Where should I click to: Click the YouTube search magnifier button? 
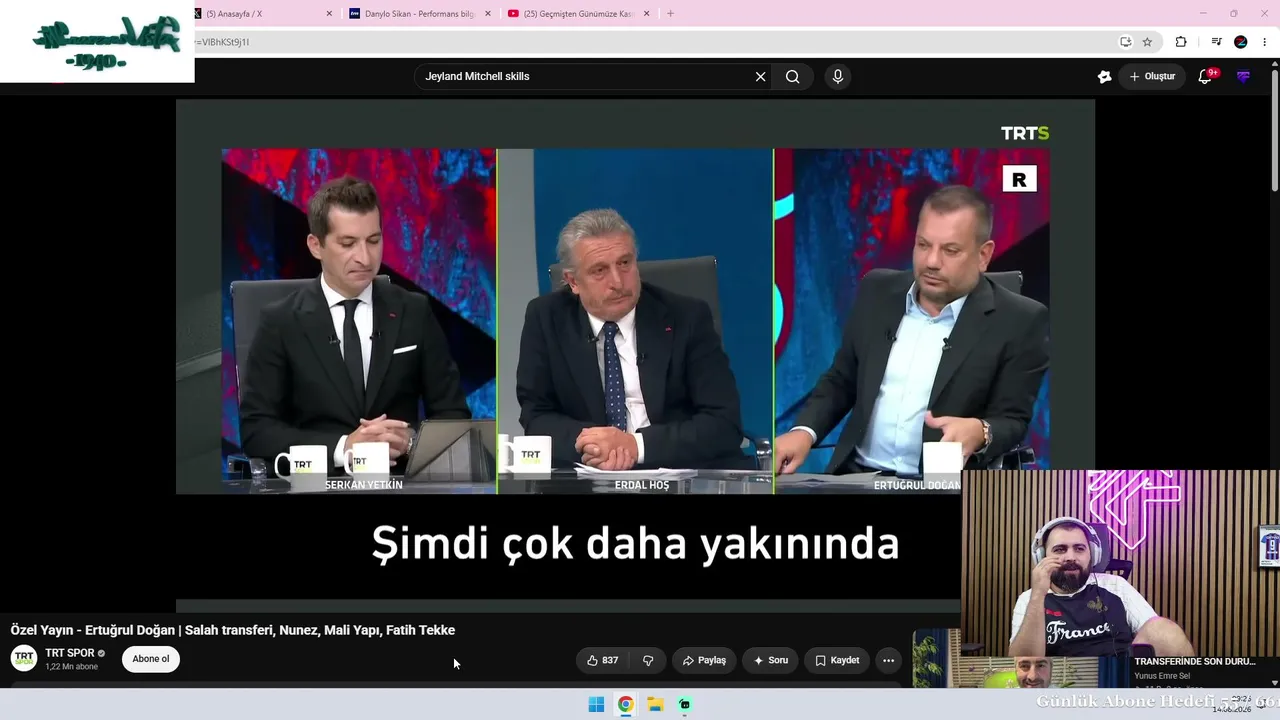793,77
